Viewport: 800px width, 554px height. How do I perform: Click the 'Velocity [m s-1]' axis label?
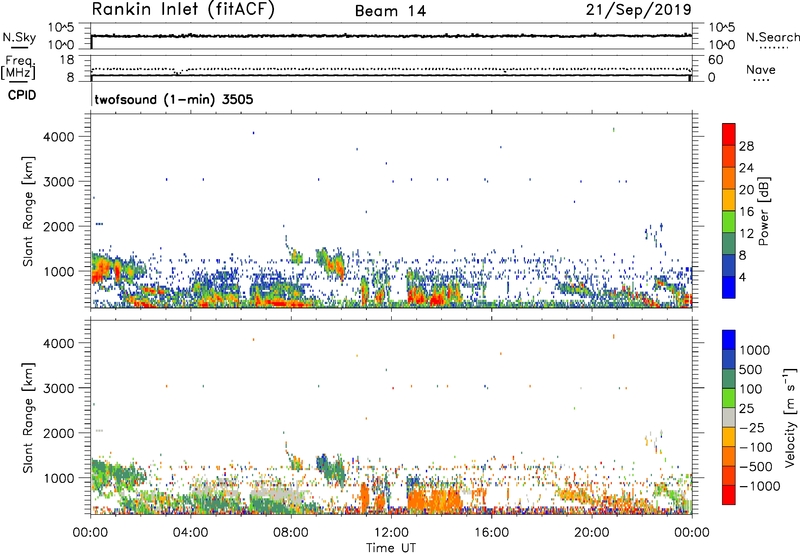[790, 417]
